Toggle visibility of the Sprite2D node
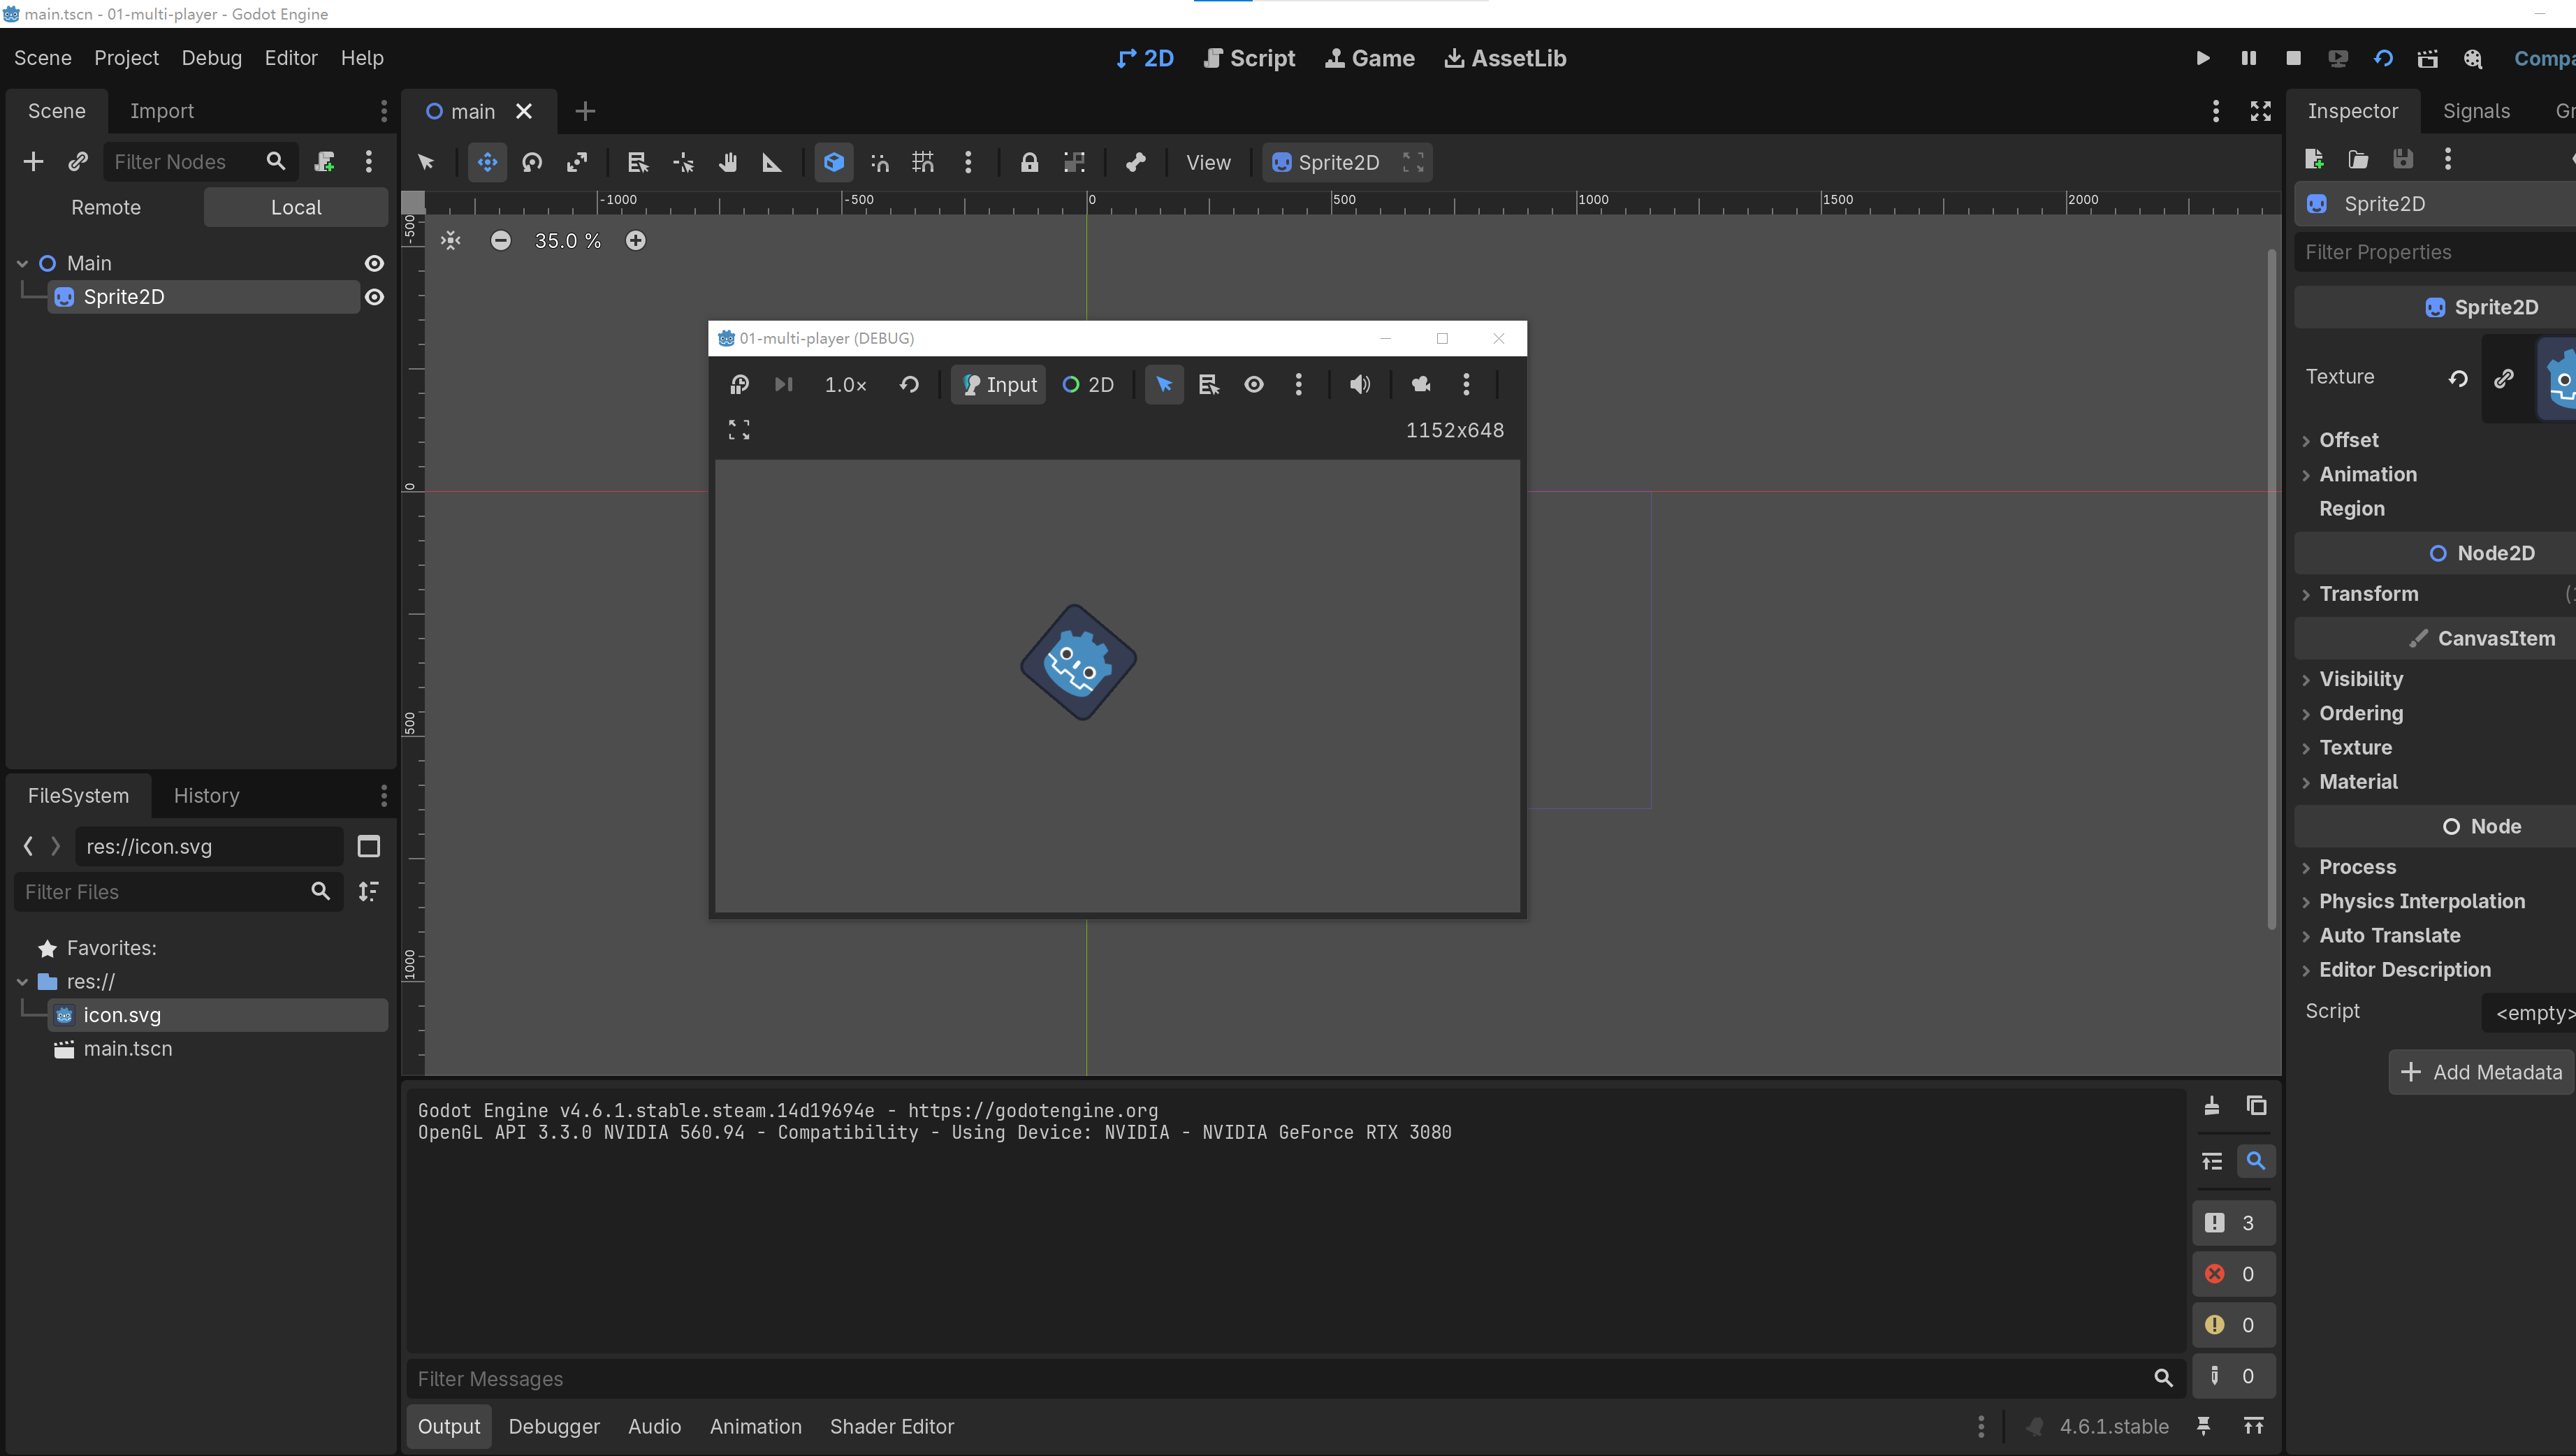Screen dimensions: 2576x1456 [374, 297]
